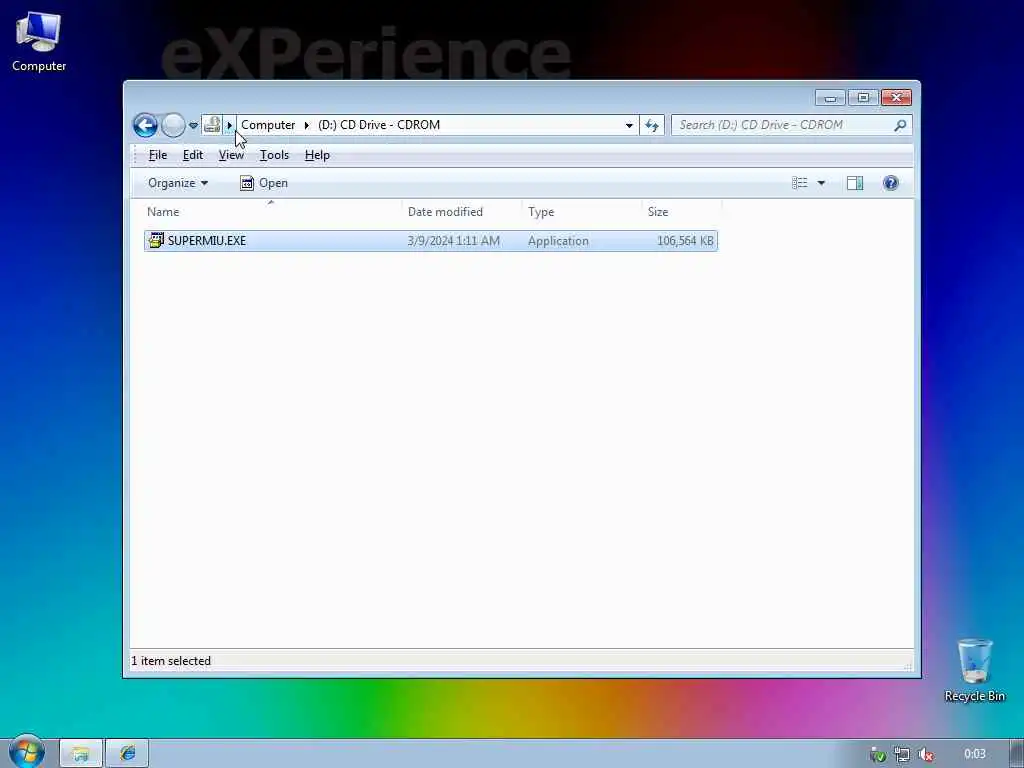The image size is (1024, 768).
Task: Expand the Organize dropdown
Action: (178, 183)
